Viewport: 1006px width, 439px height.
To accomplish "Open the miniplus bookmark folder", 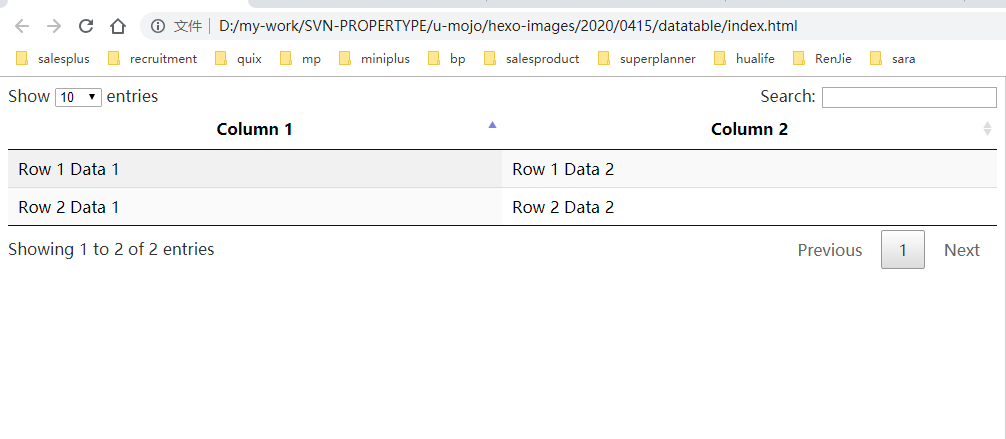I will 375,59.
